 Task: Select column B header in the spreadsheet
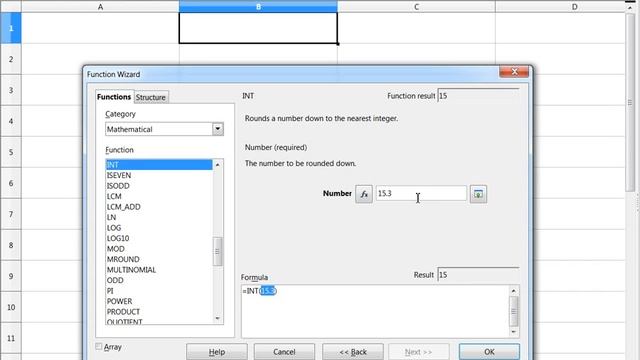pos(258,7)
